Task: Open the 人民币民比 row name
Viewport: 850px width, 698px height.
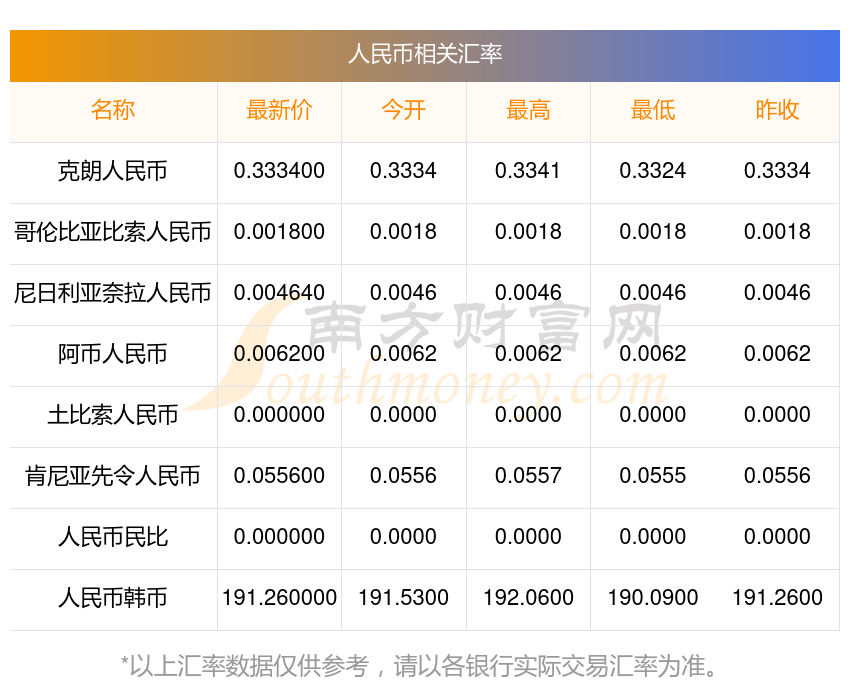Action: (x=113, y=537)
